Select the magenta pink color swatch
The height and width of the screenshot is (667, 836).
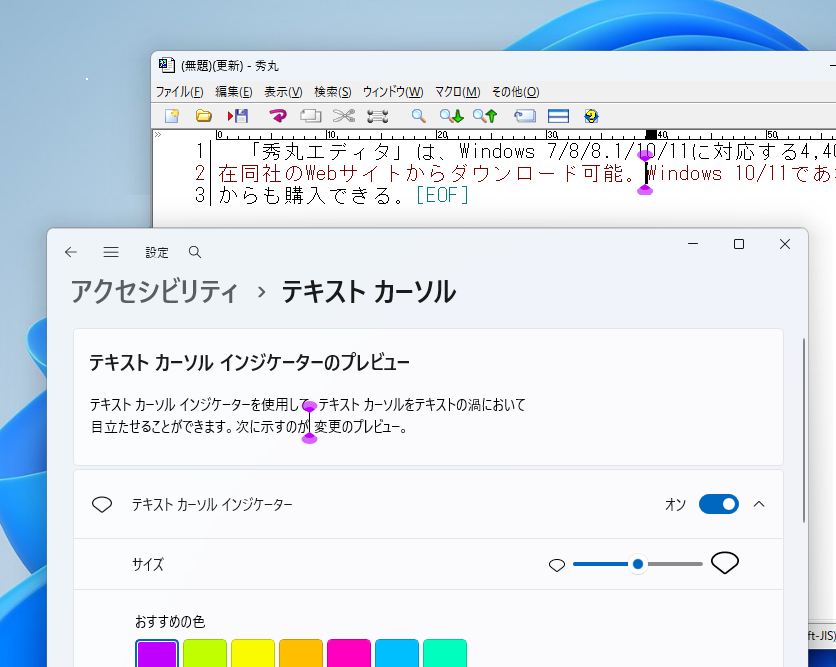click(349, 654)
